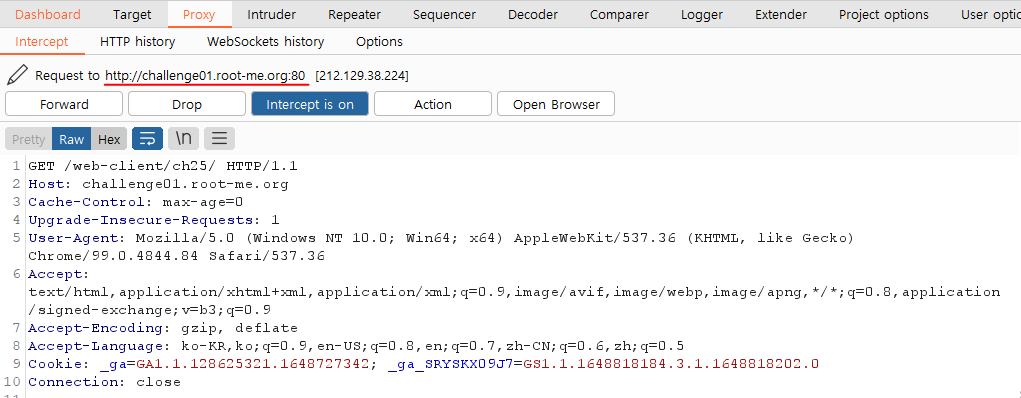Click the Accept-Language header line
The image size is (1021, 398).
point(356,346)
